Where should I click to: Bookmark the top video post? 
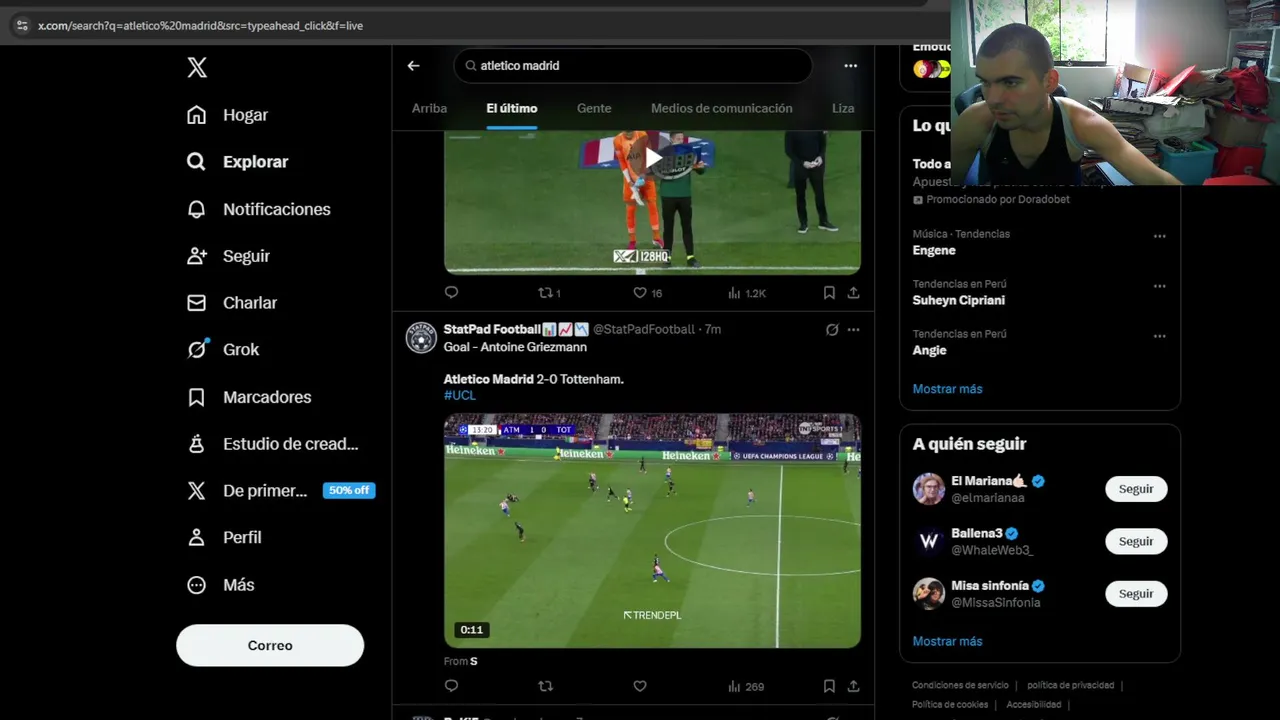829,293
